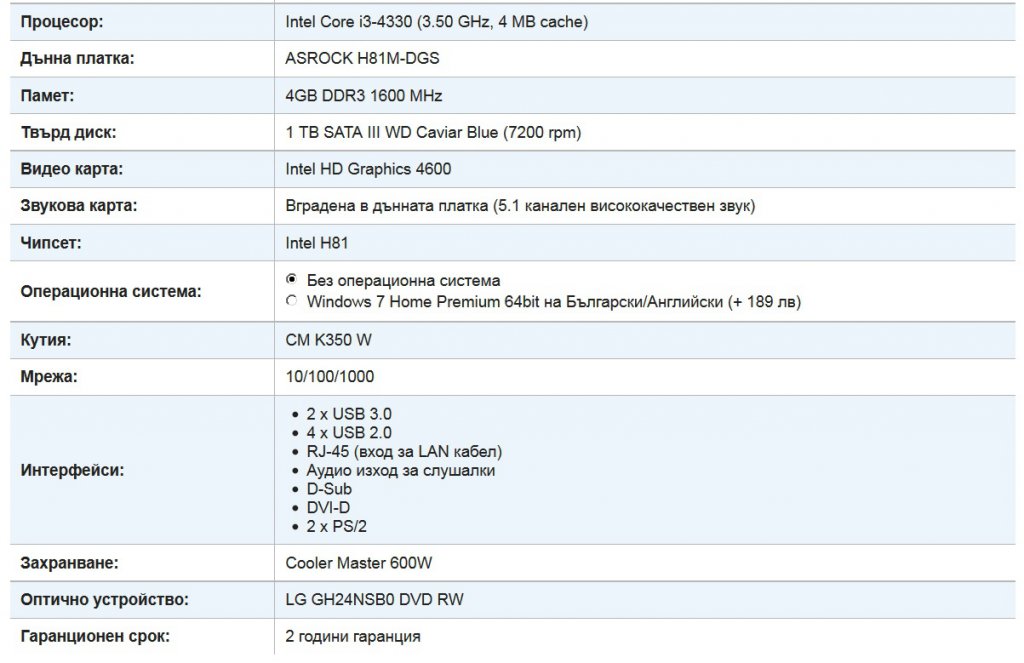
Task: Click the 'Памет:' label
Action: tap(47, 95)
